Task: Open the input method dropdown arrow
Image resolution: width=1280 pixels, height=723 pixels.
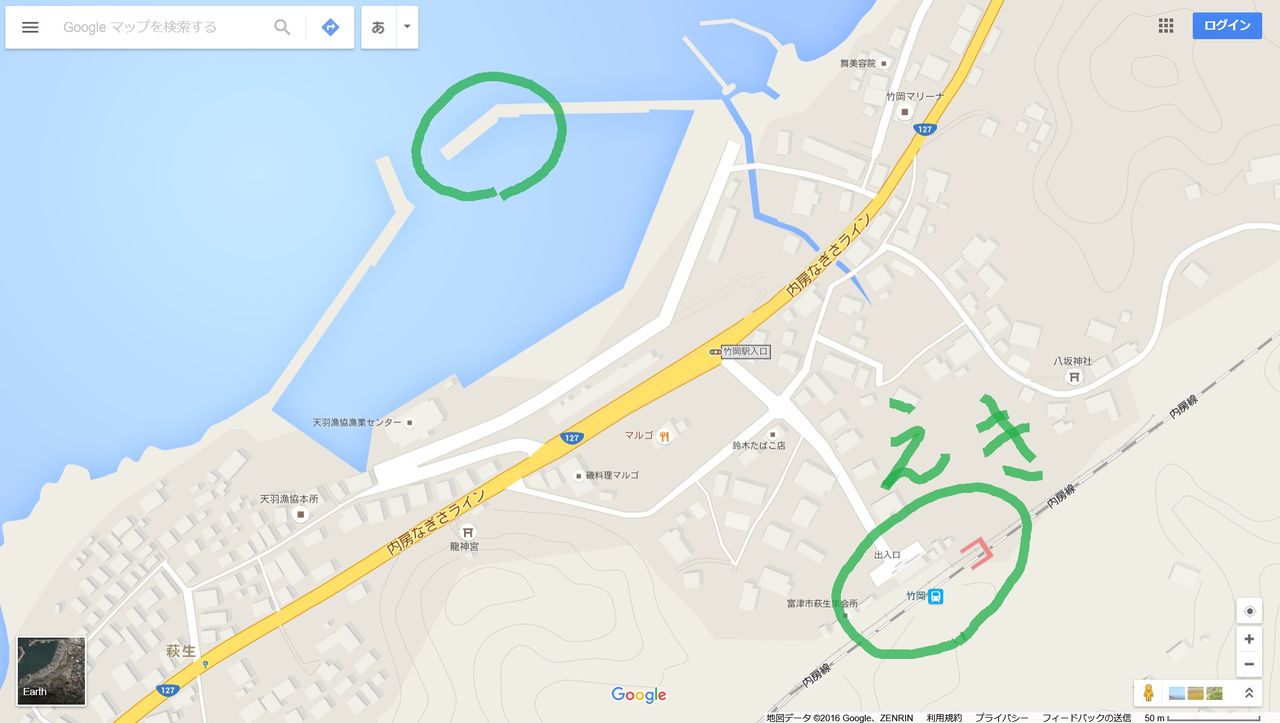Action: (407, 27)
